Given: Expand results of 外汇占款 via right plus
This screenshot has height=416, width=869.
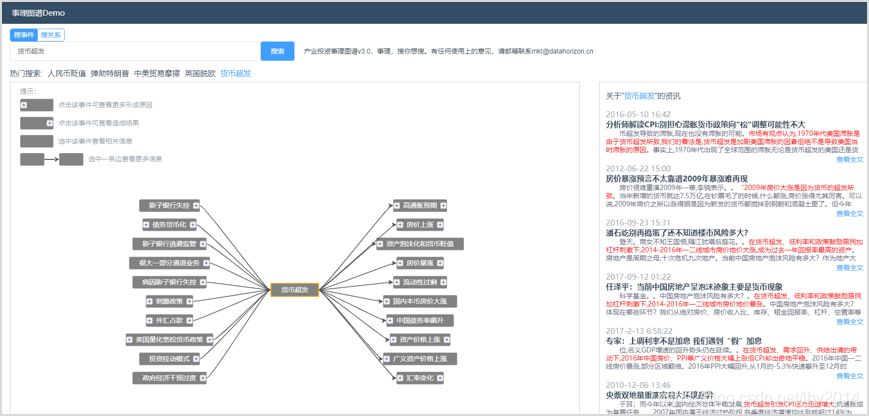Looking at the screenshot, I should tap(189, 320).
